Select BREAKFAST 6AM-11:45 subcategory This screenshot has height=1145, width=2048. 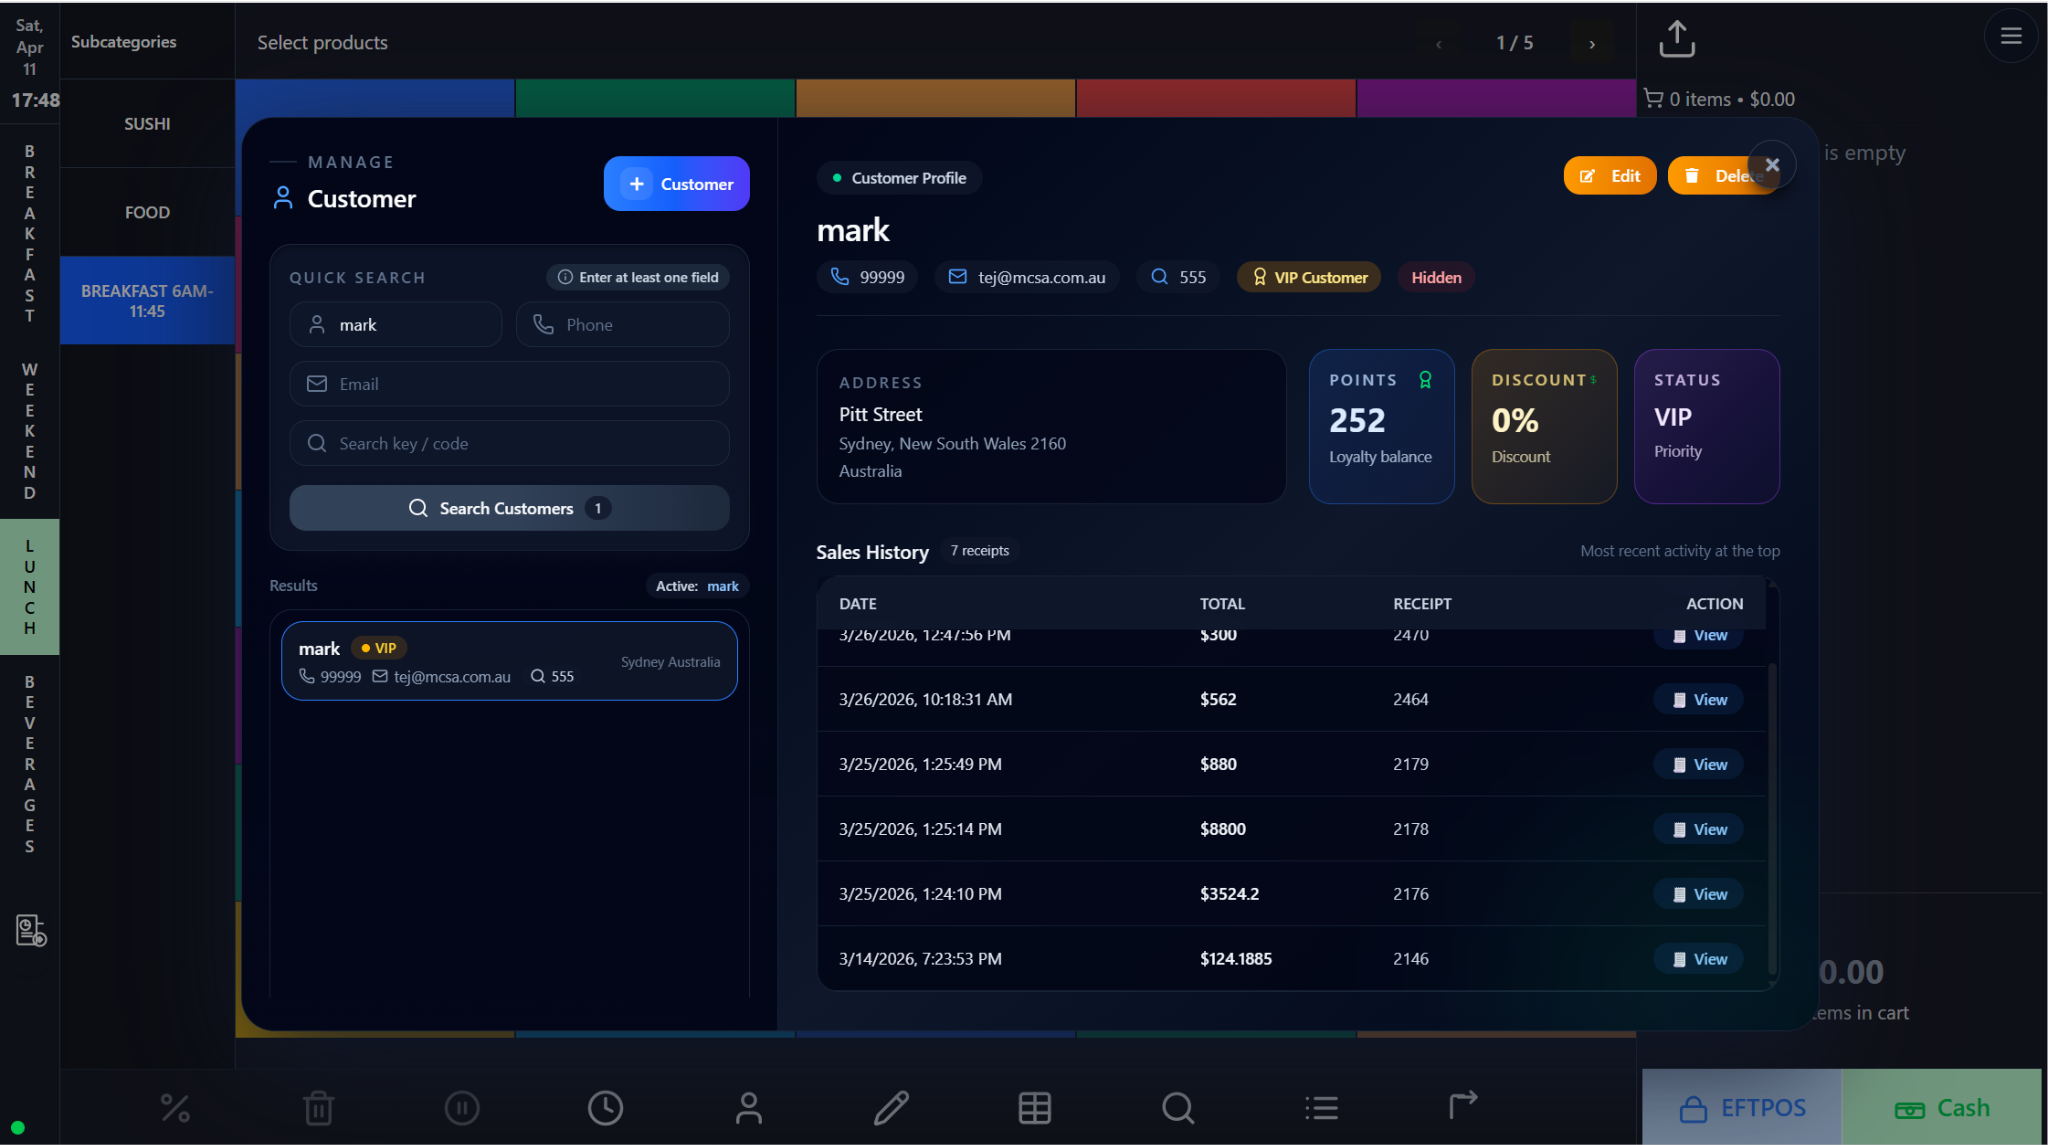click(147, 301)
